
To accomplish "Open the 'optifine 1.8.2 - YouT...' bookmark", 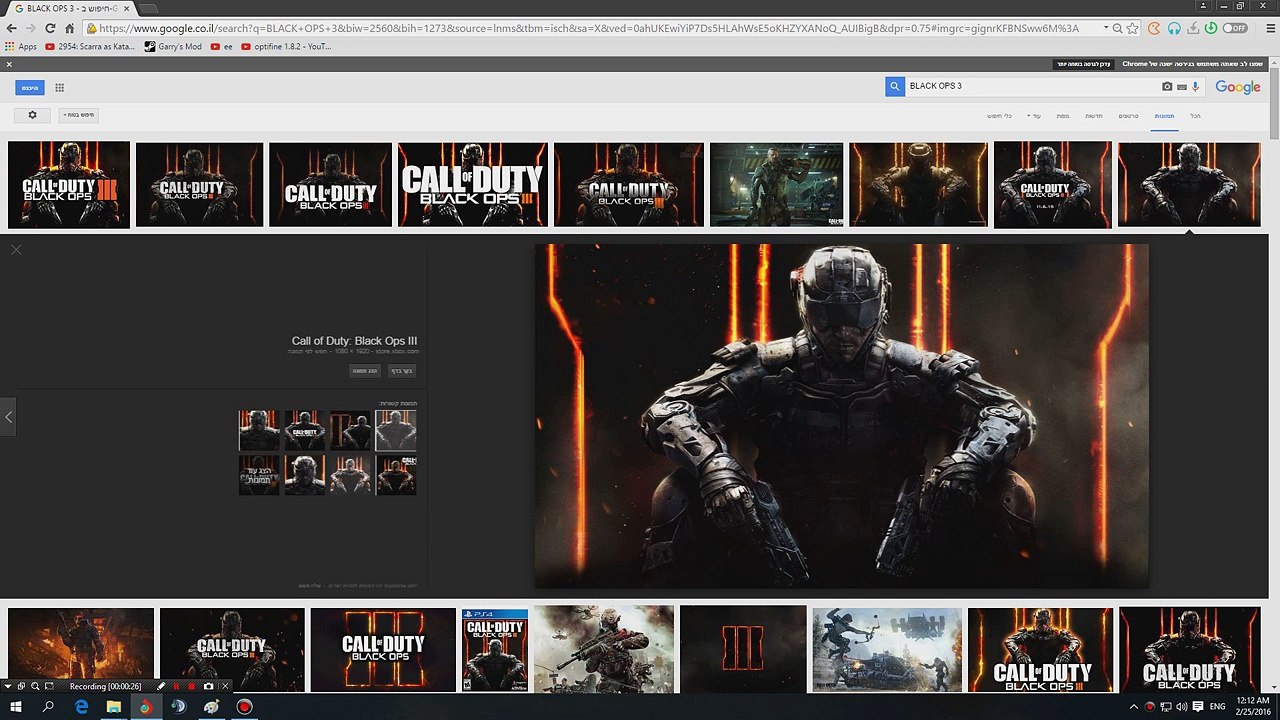I will coord(286,46).
